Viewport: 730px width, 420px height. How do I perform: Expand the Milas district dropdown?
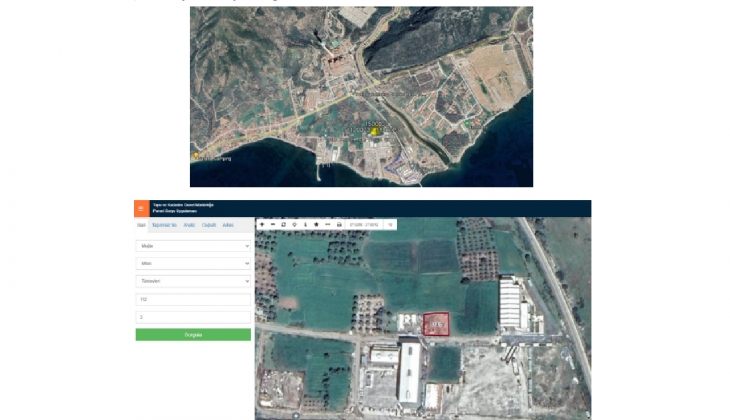tap(193, 263)
